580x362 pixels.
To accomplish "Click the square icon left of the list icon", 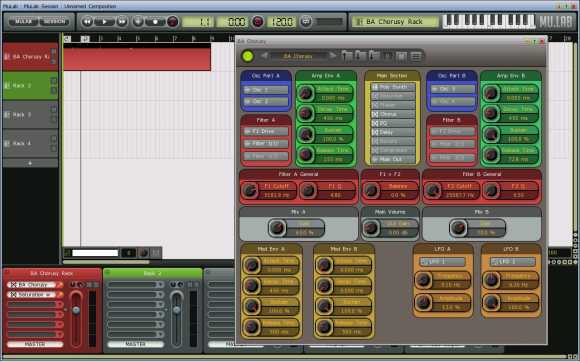I will 402,56.
